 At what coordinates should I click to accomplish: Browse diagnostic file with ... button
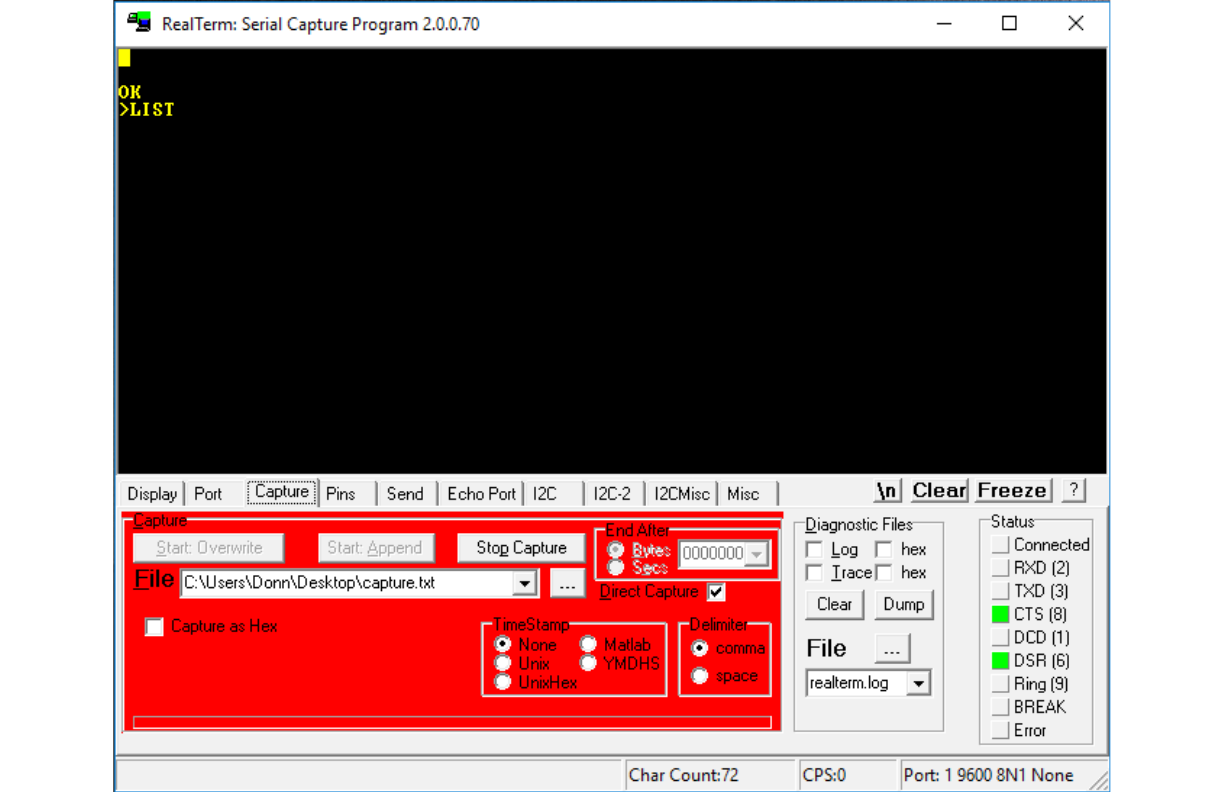tap(892, 649)
